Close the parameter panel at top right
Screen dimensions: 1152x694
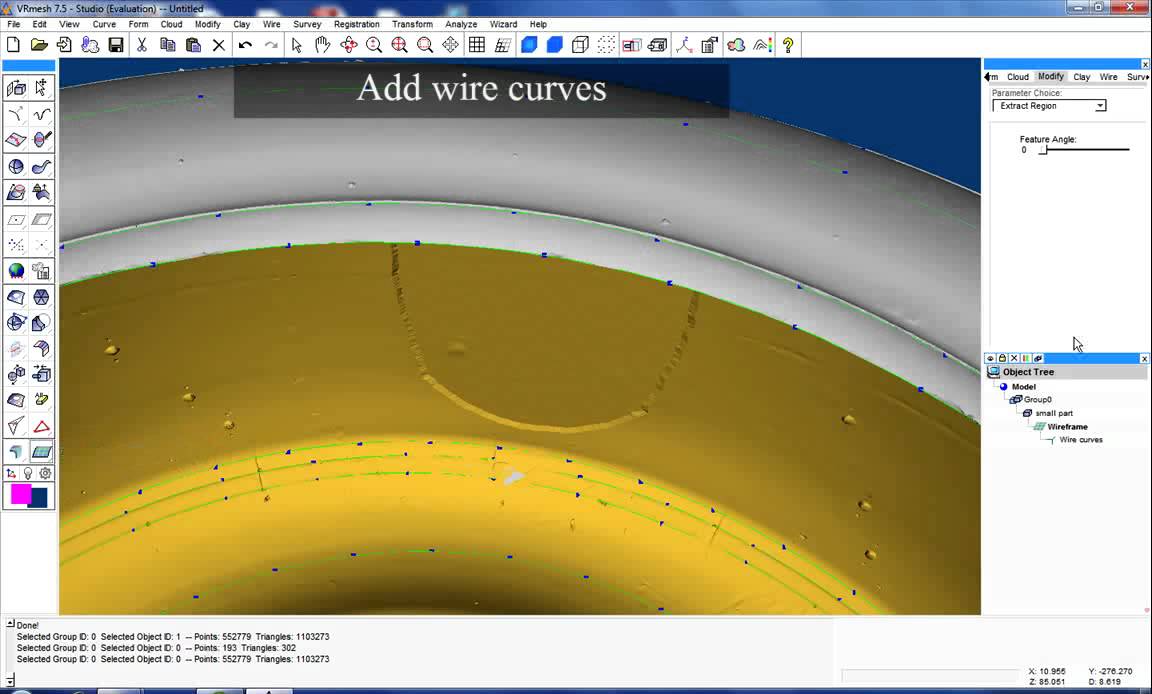(x=1145, y=65)
